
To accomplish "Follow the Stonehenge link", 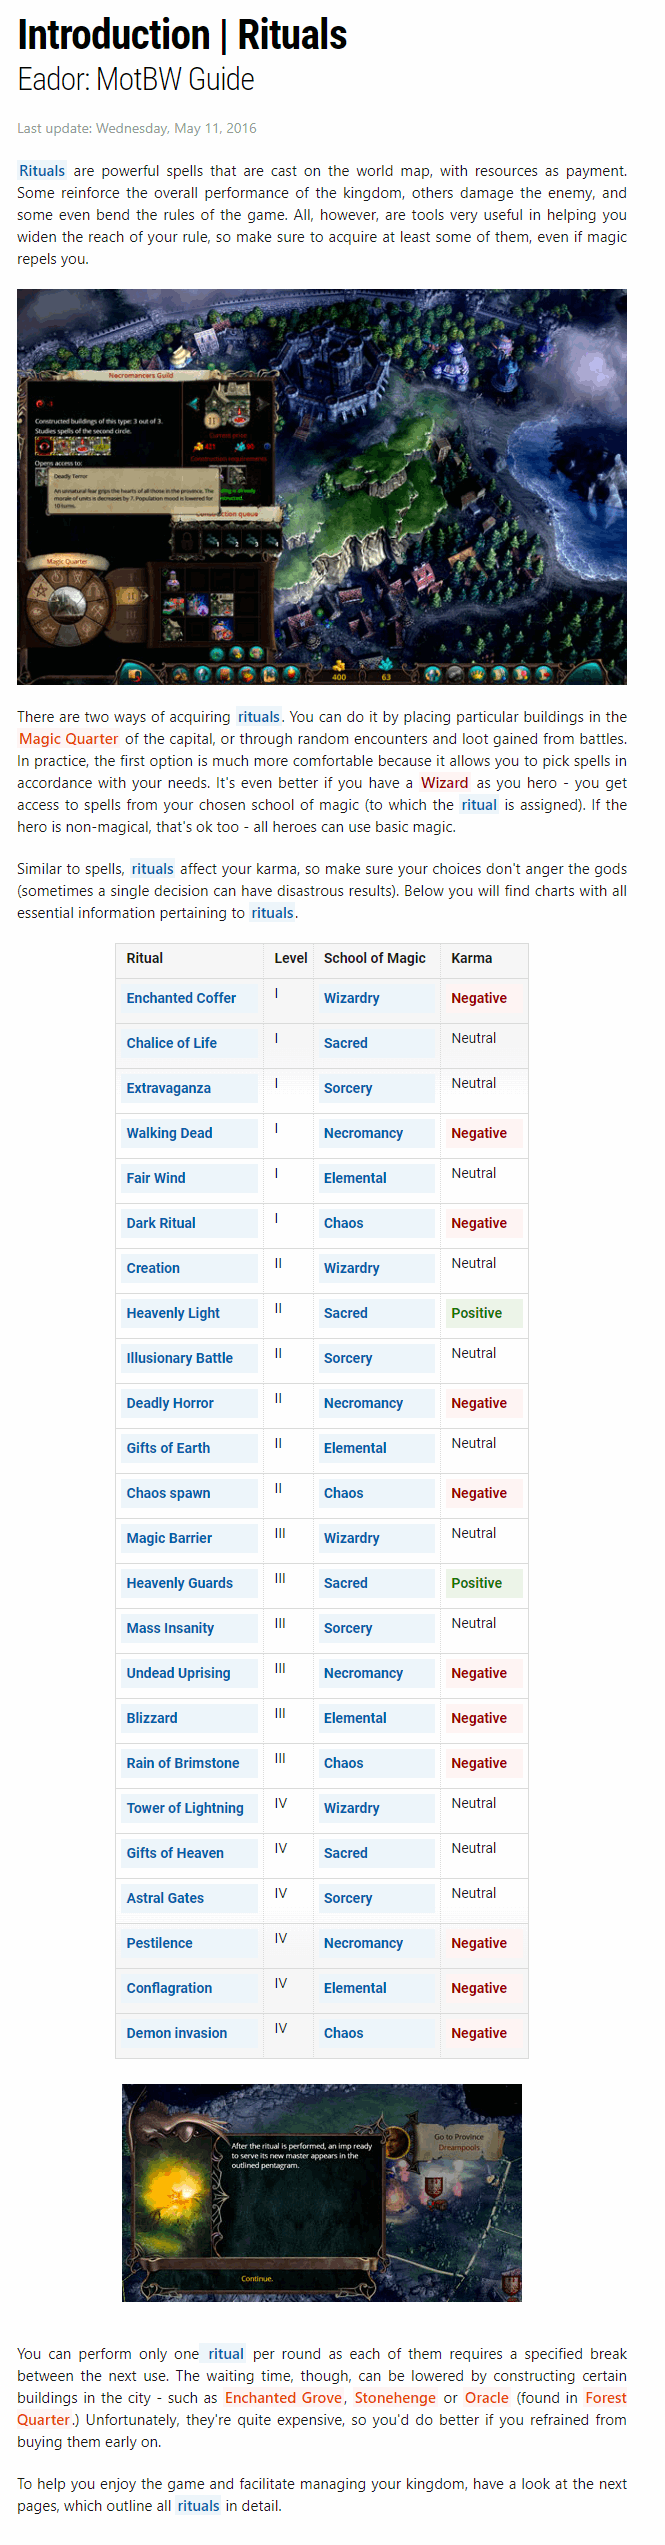I will point(395,2398).
